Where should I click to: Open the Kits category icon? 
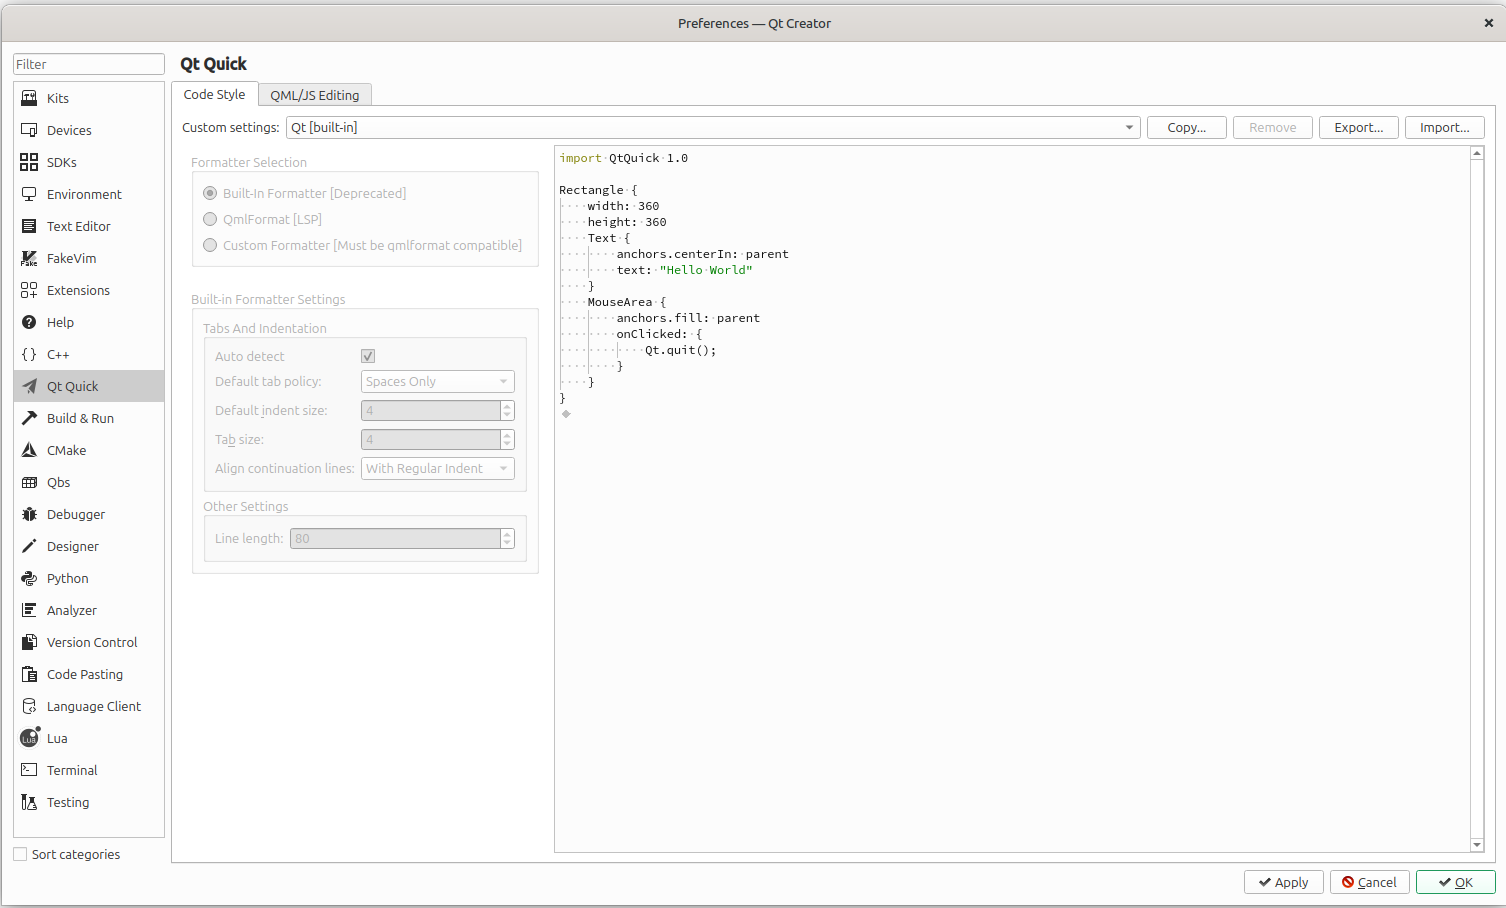(29, 98)
